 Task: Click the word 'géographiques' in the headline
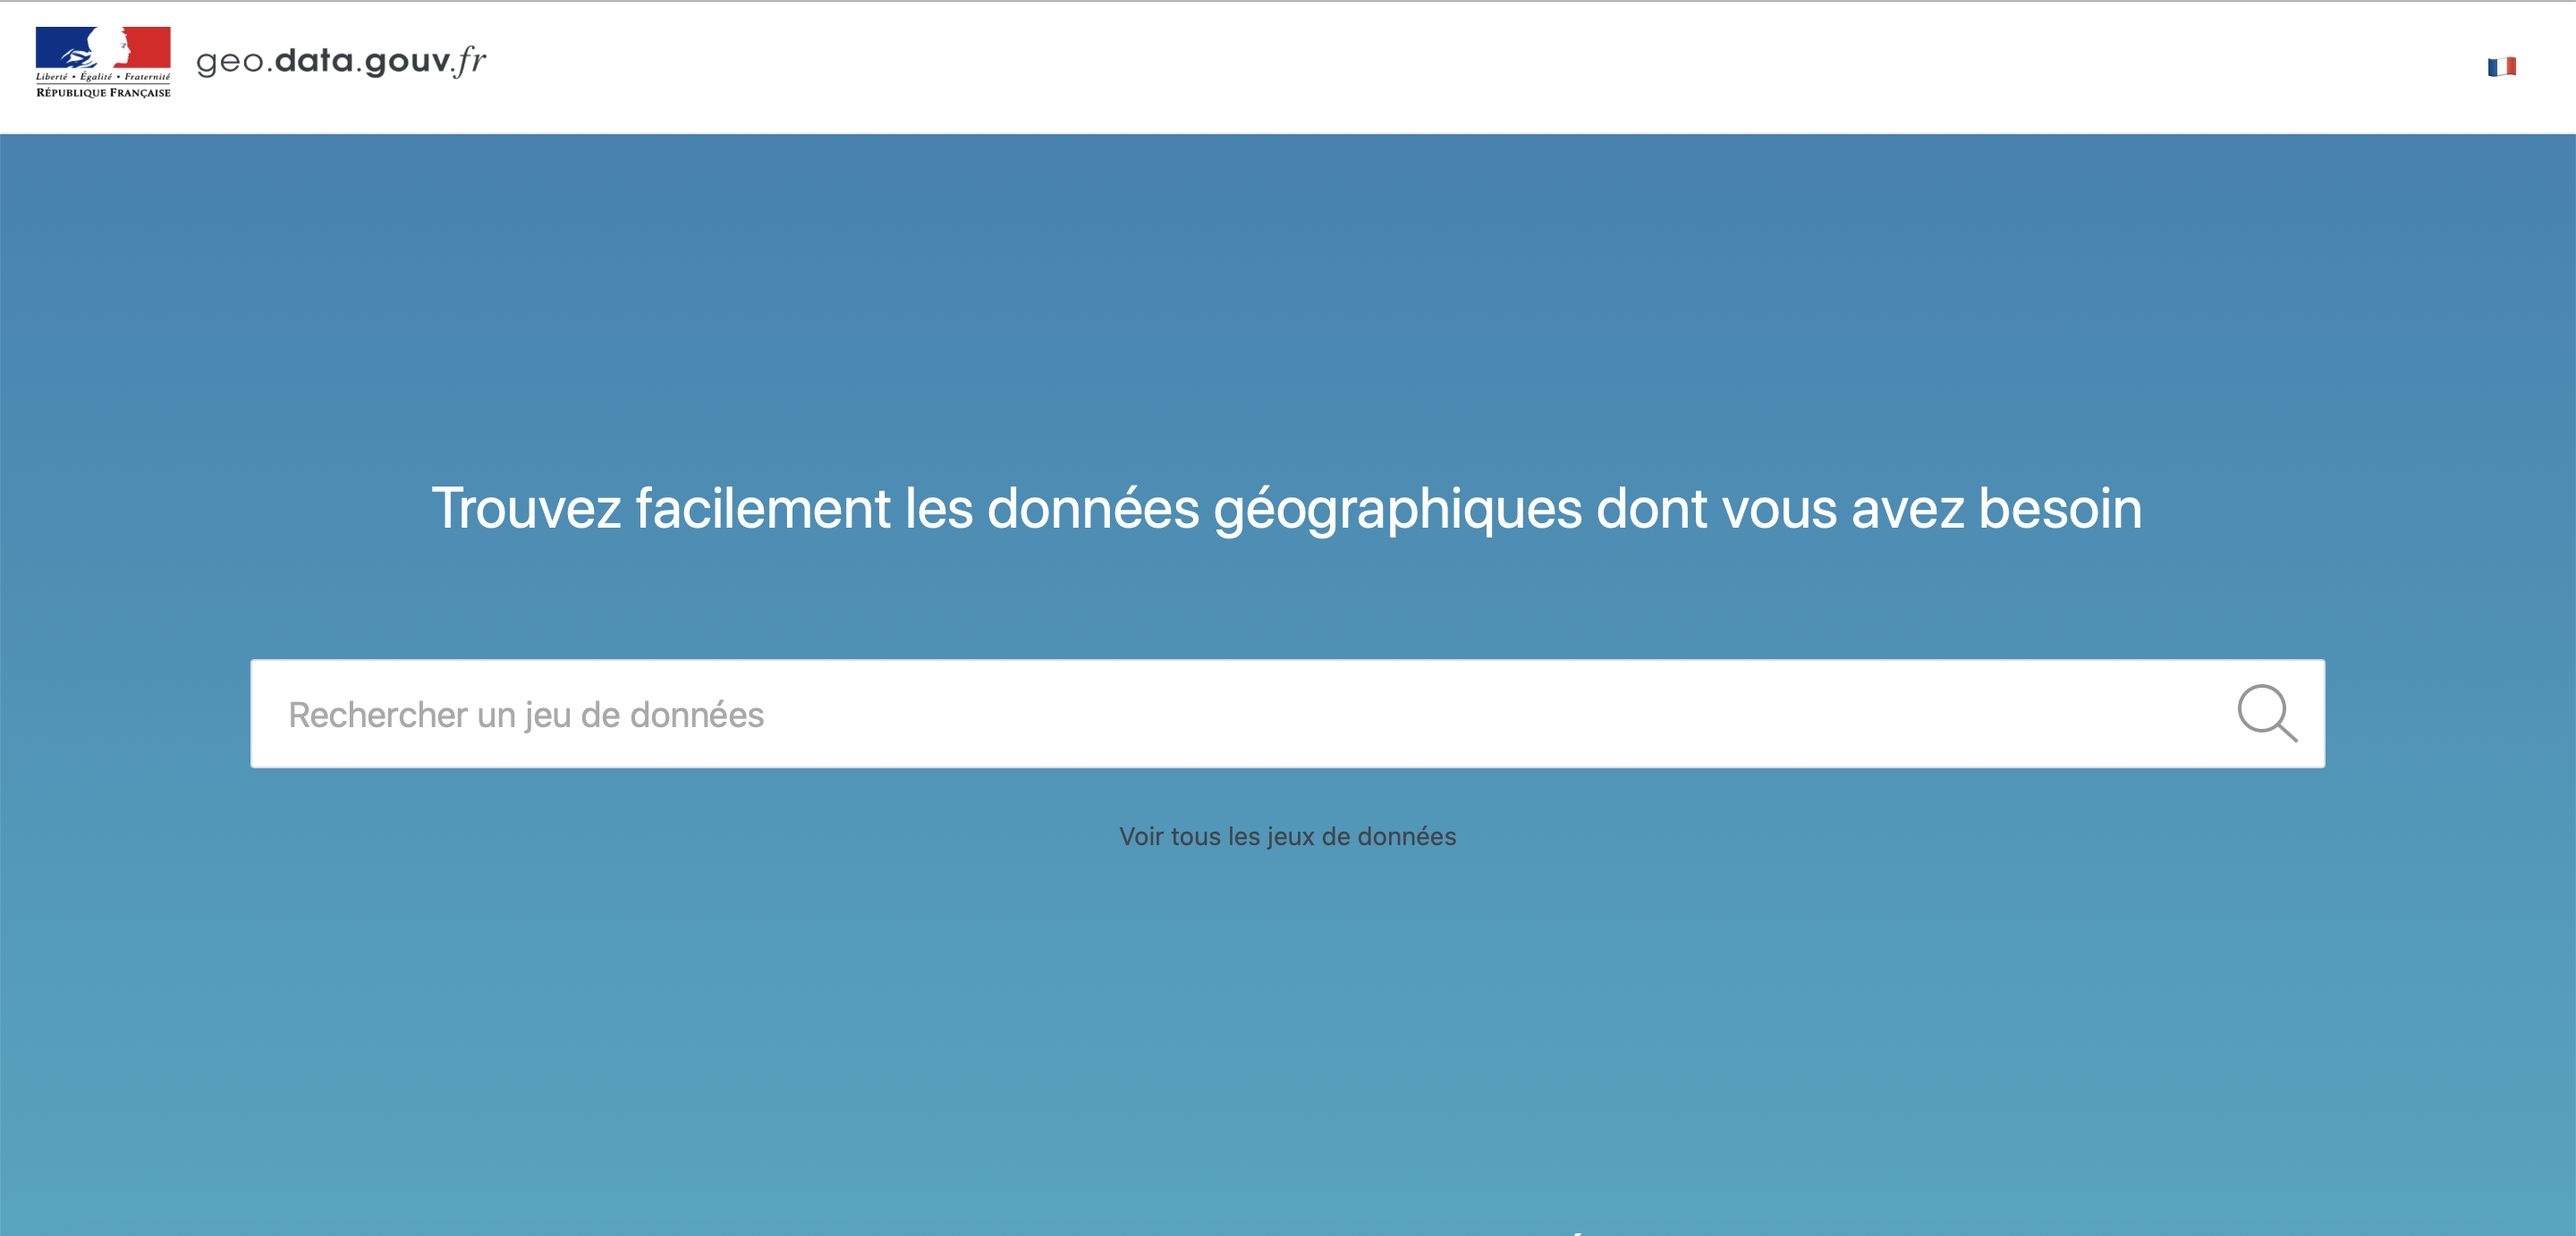click(x=1397, y=510)
